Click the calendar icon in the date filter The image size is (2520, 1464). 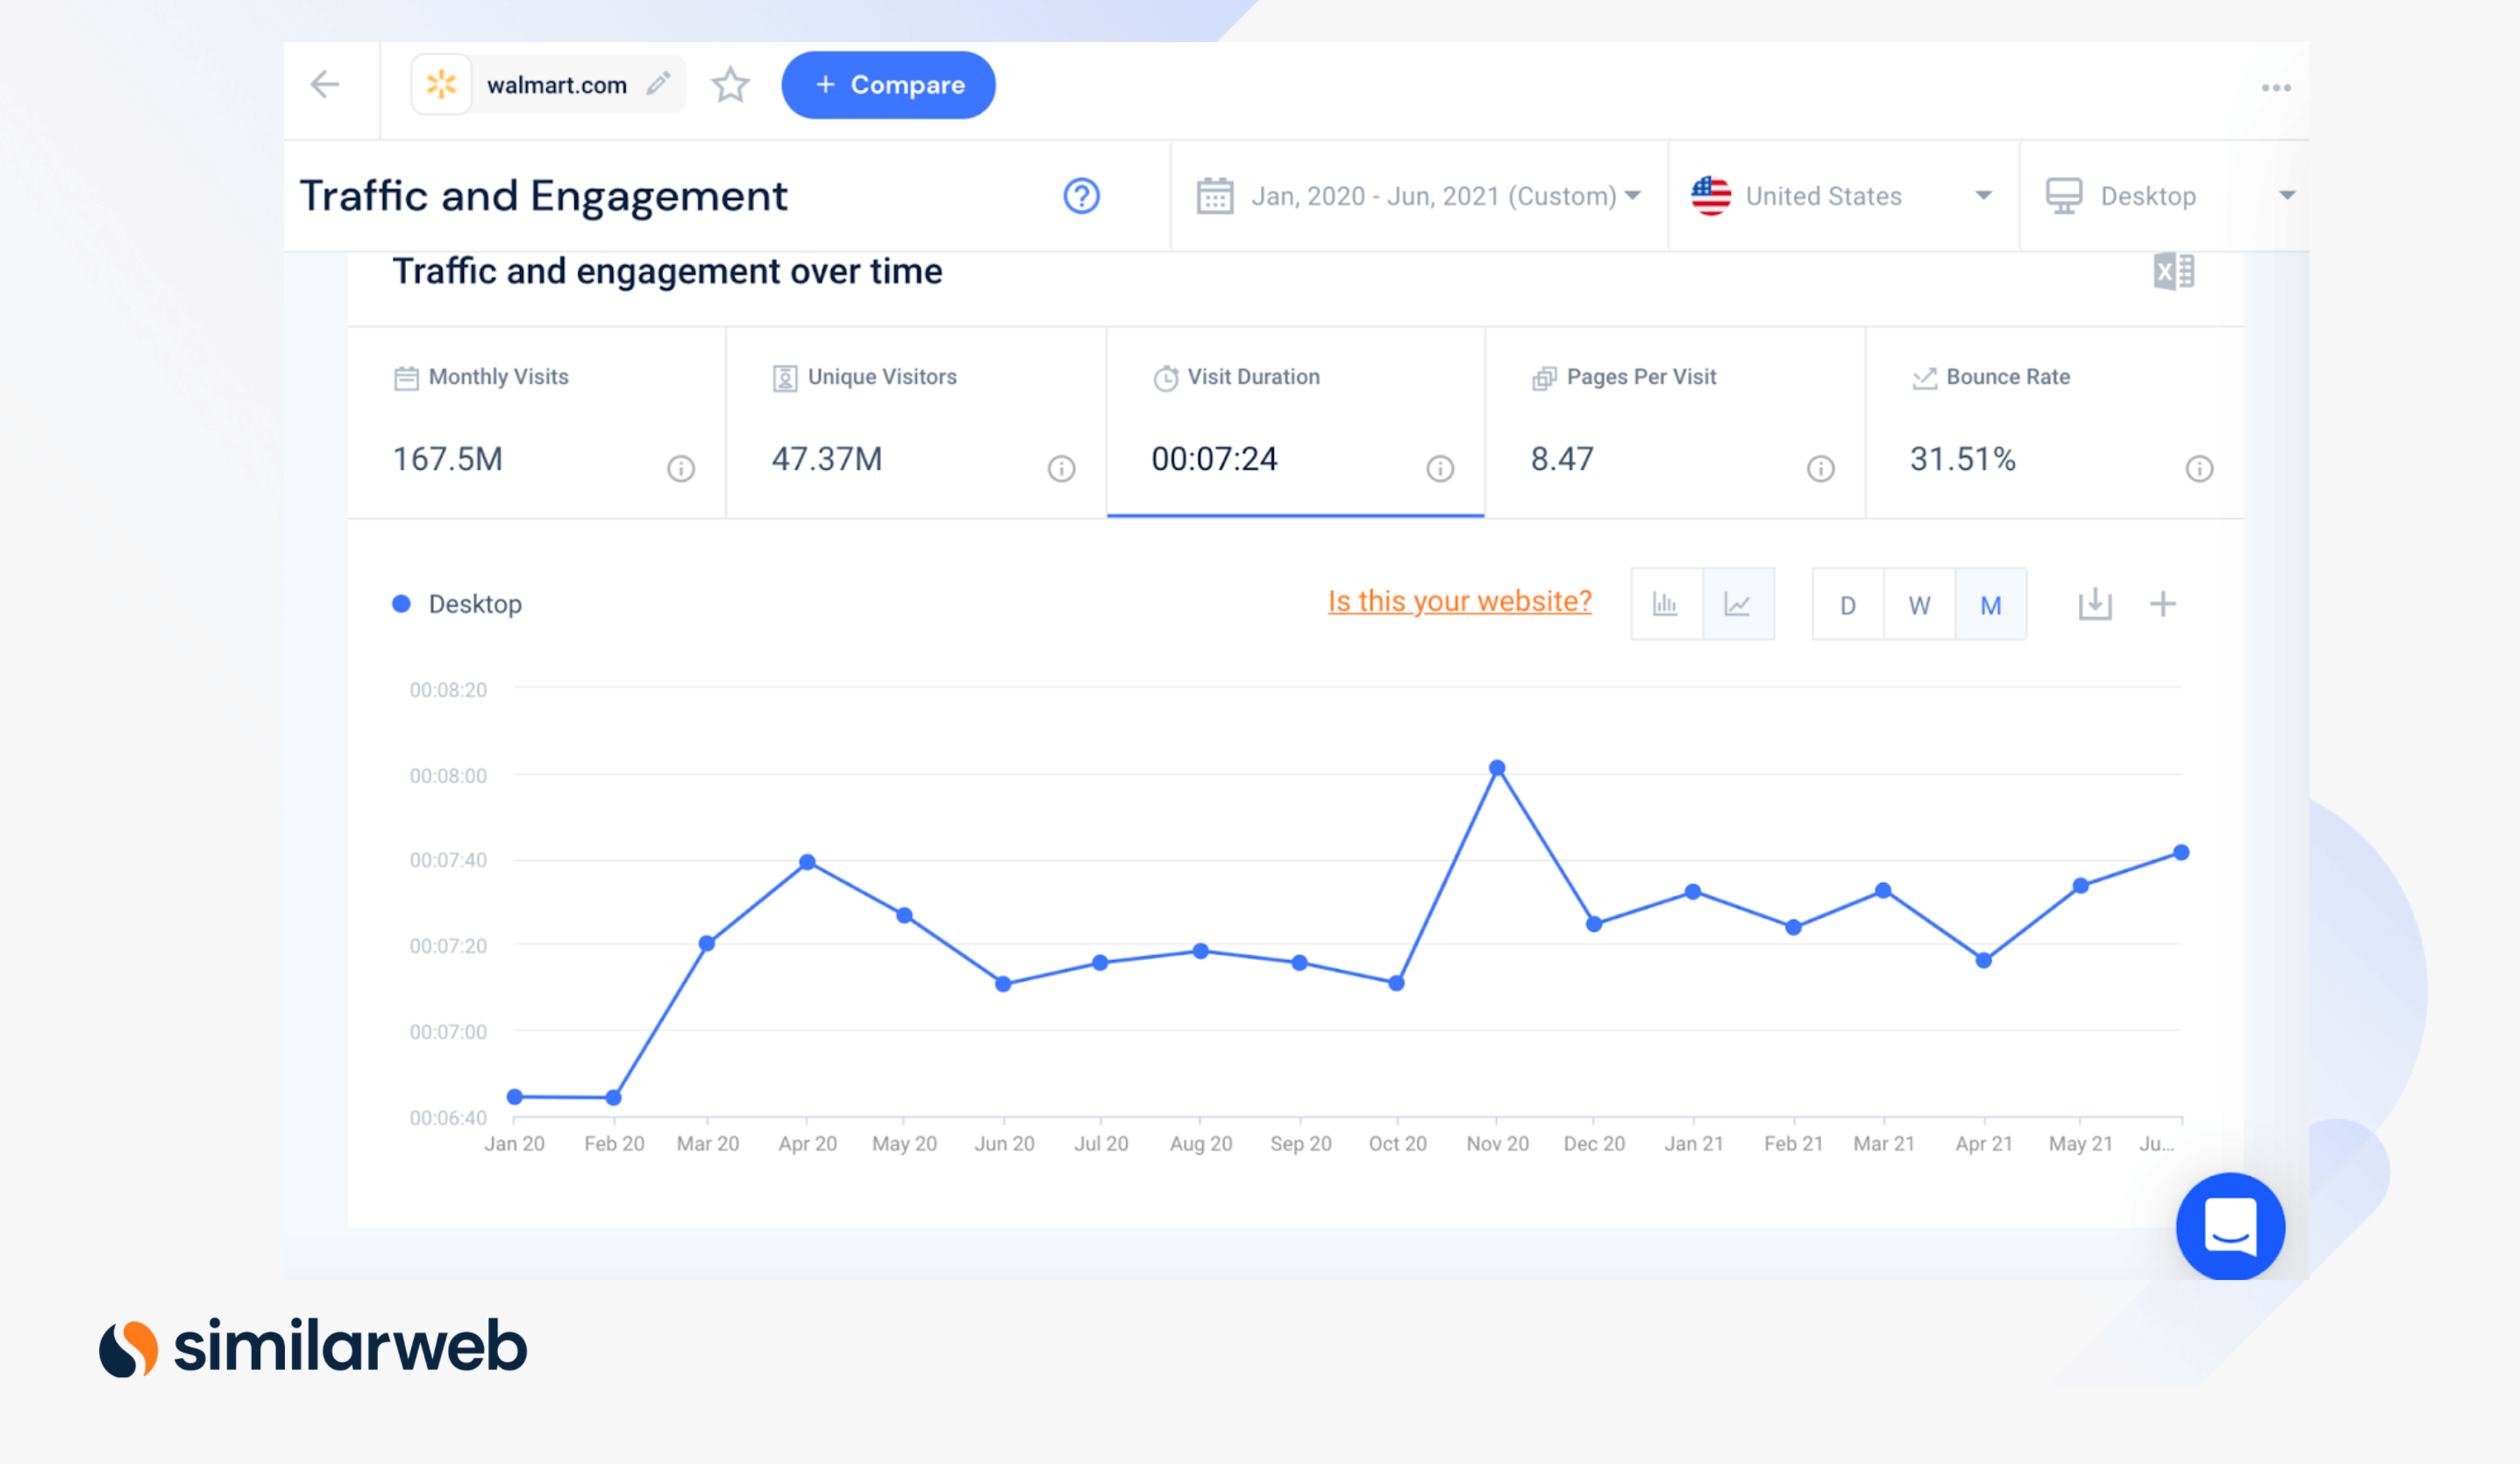[x=1215, y=196]
